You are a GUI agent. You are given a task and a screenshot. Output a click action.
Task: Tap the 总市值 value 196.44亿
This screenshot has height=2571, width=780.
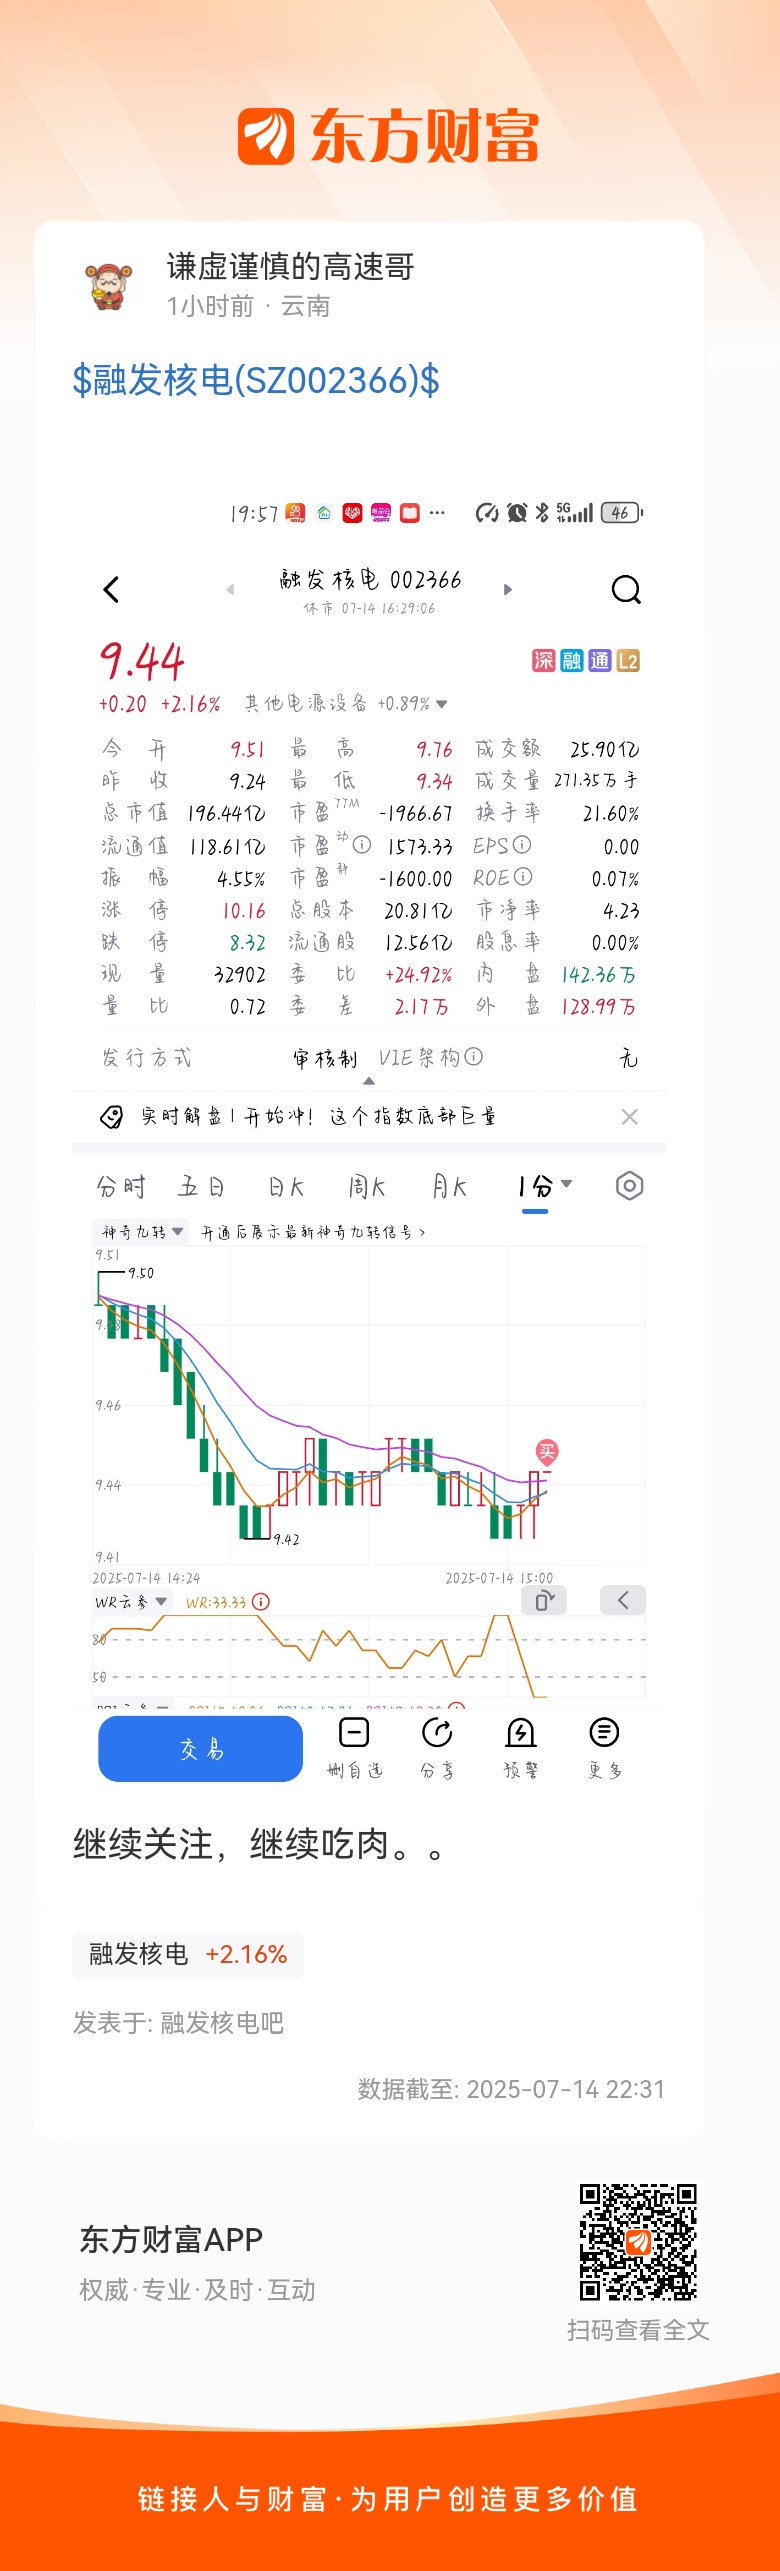tap(226, 814)
